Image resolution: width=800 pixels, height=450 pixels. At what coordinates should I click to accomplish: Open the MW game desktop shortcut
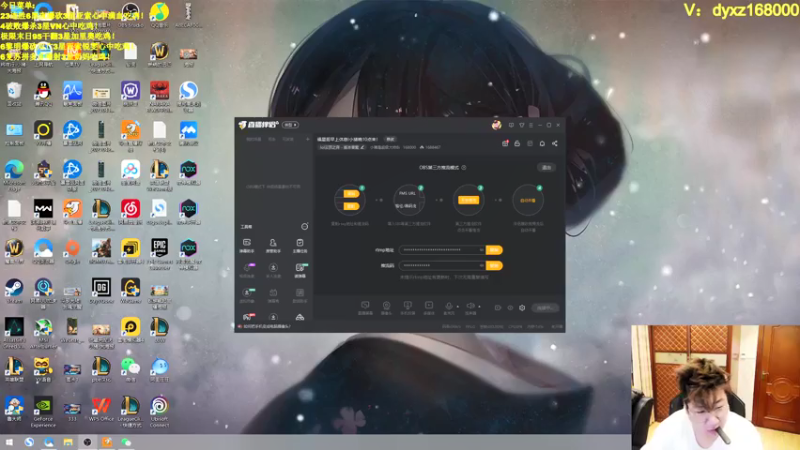[x=43, y=214]
